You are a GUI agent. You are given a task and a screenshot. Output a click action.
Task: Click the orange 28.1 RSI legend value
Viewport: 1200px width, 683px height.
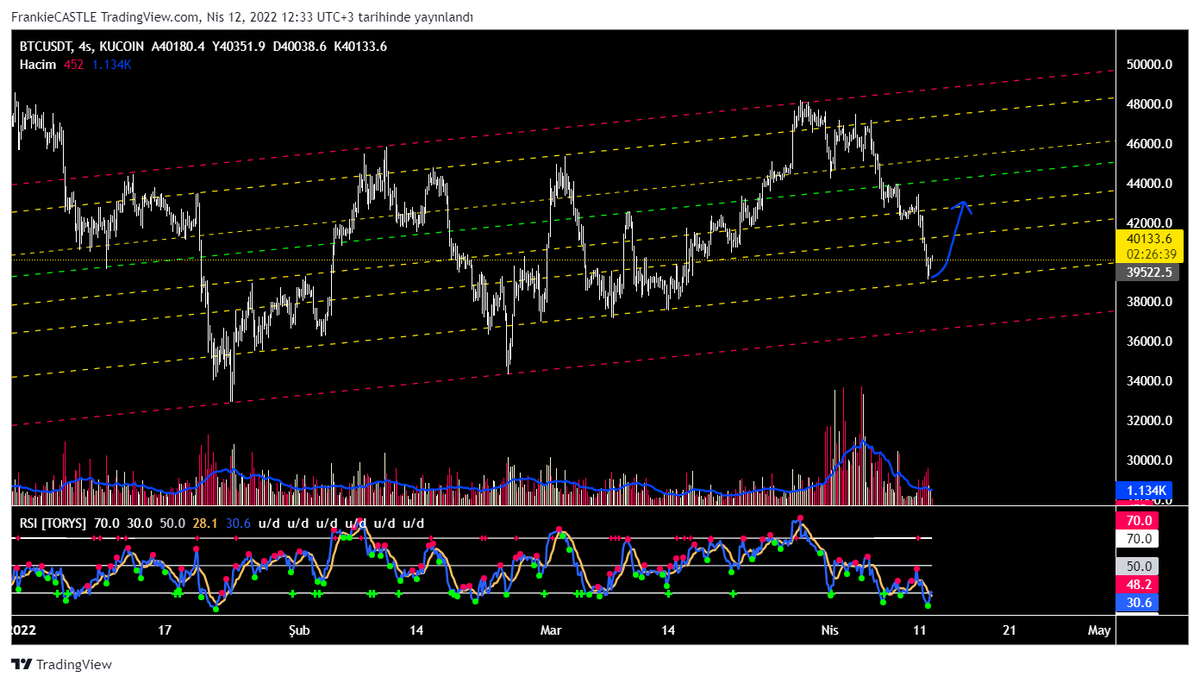(205, 523)
